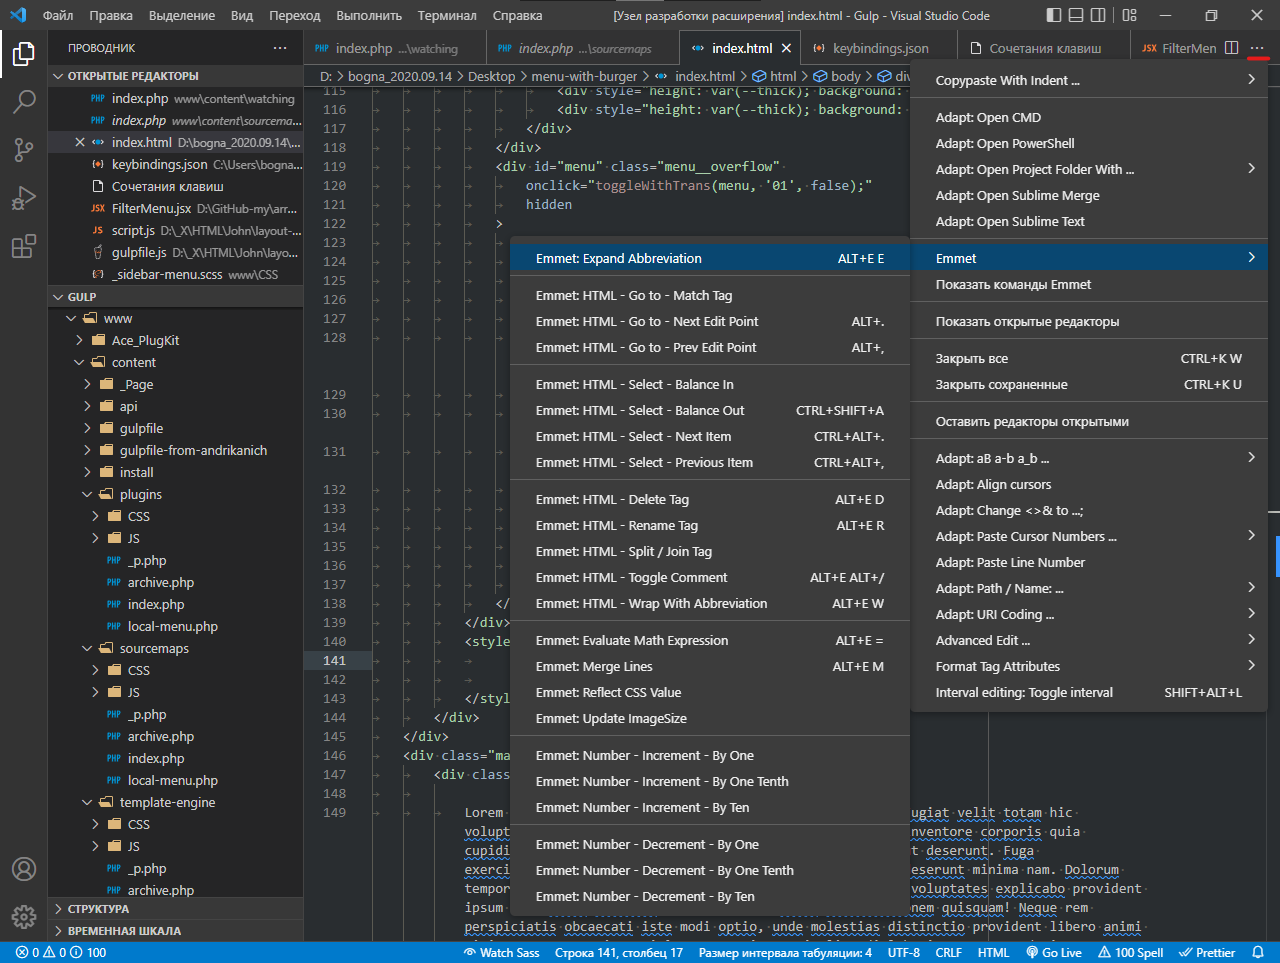Open Run and Debug view icon

pos(24,198)
